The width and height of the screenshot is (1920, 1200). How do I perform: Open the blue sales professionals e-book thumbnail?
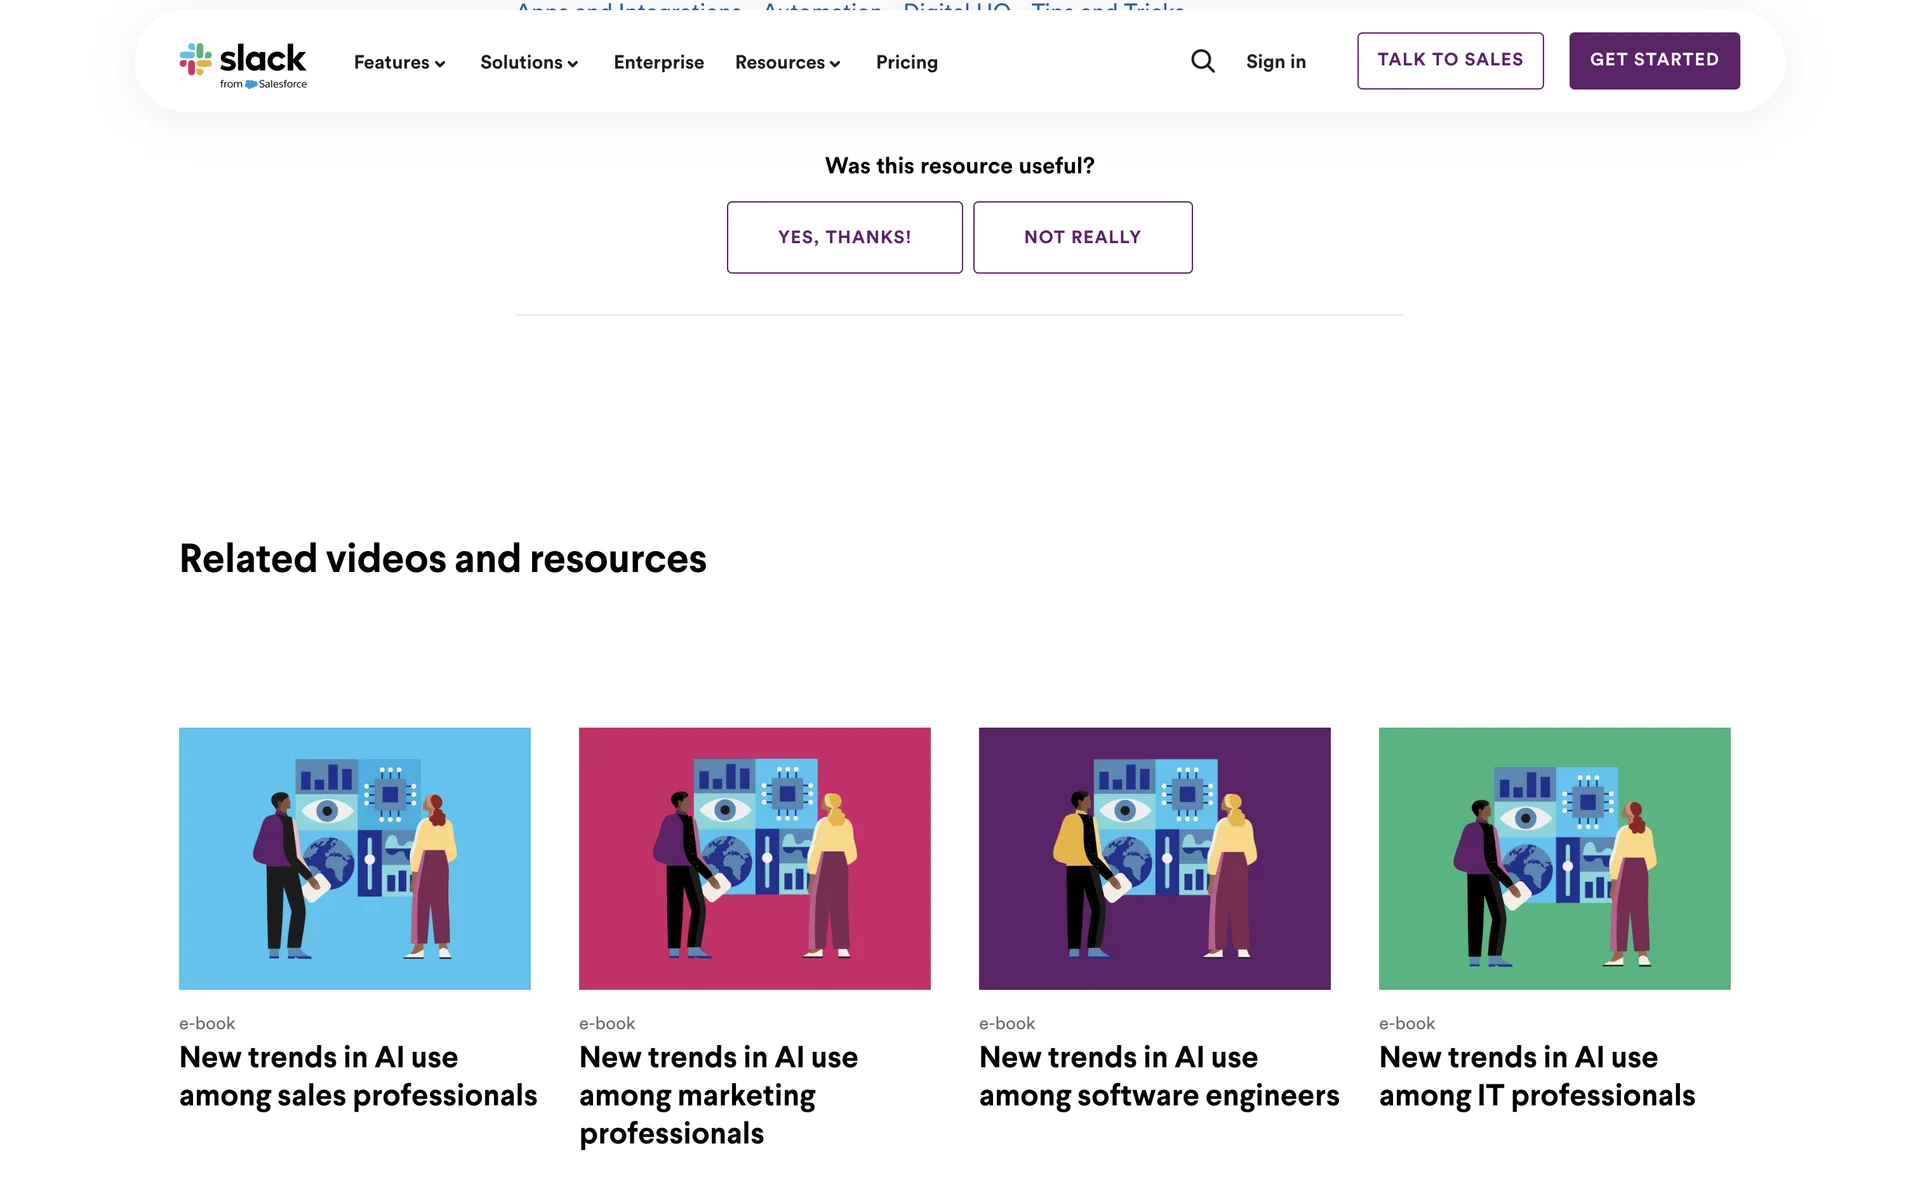point(354,858)
